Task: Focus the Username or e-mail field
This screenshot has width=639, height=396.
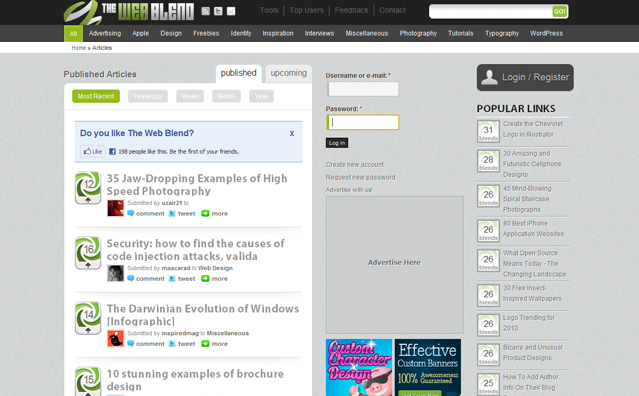Action: (x=363, y=89)
